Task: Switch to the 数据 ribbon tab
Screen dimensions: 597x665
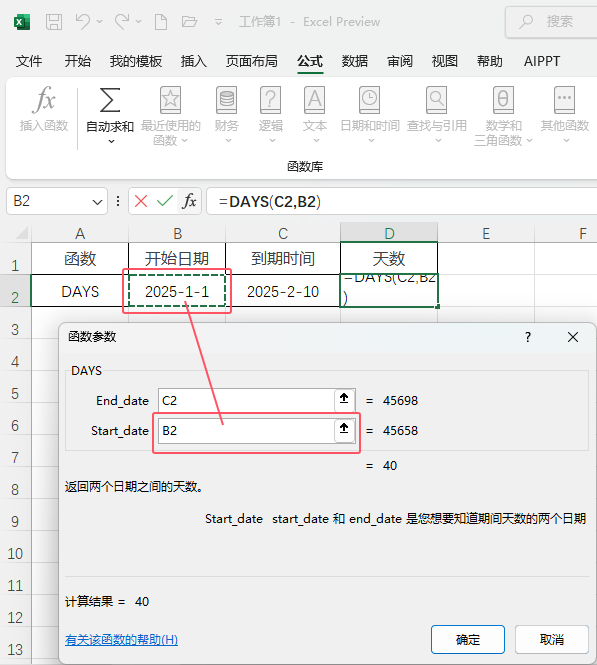Action: [355, 61]
